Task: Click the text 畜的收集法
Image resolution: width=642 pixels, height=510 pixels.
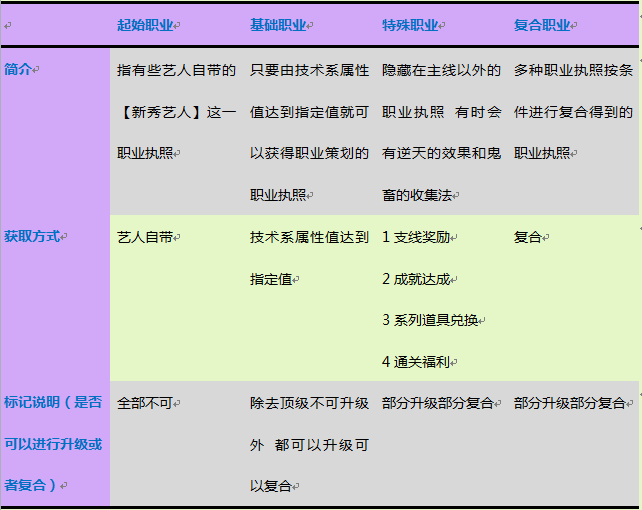Action: pos(417,195)
